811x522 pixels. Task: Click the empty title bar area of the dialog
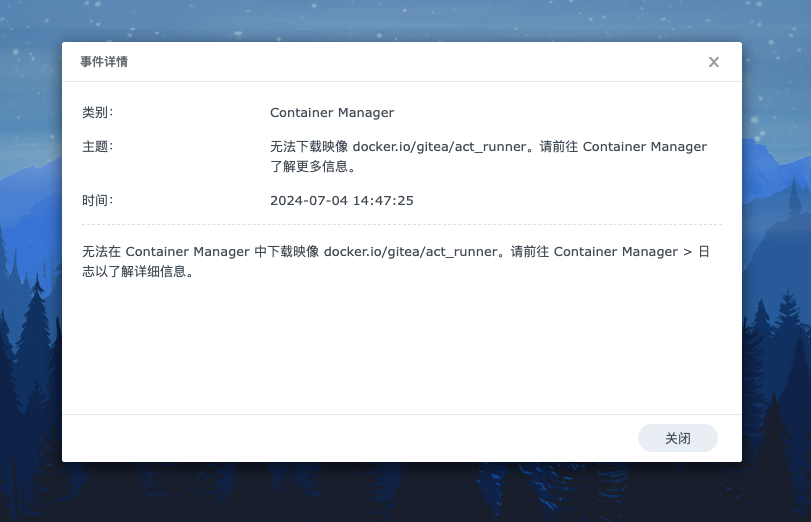pyautogui.click(x=400, y=62)
